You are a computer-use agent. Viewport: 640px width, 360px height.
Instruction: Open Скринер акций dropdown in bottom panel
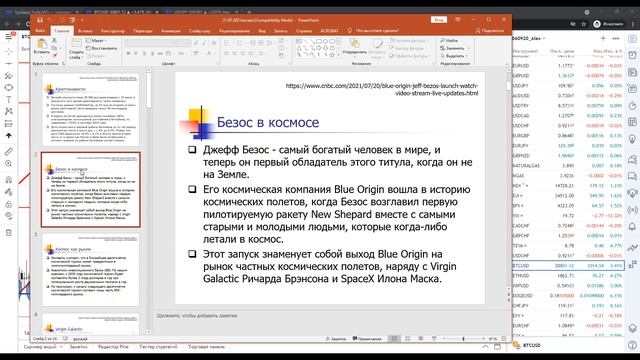(42, 347)
